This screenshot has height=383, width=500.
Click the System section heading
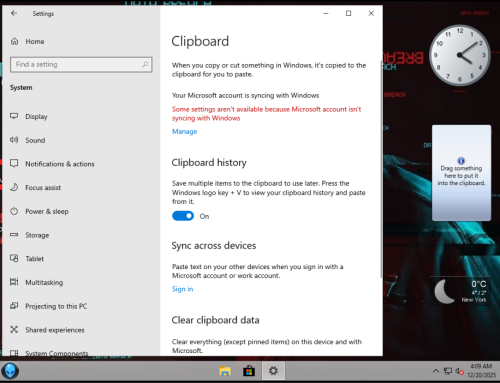coord(21,87)
